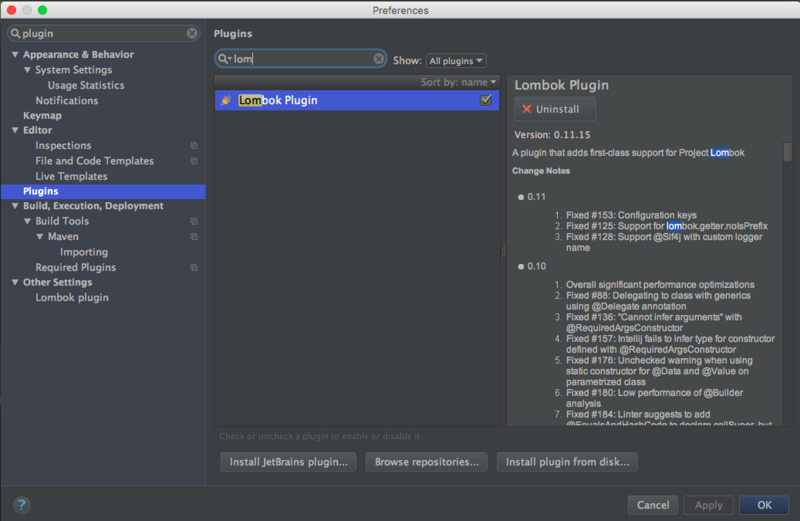Click the project-level icon beside Inspections

pyautogui.click(x=194, y=145)
